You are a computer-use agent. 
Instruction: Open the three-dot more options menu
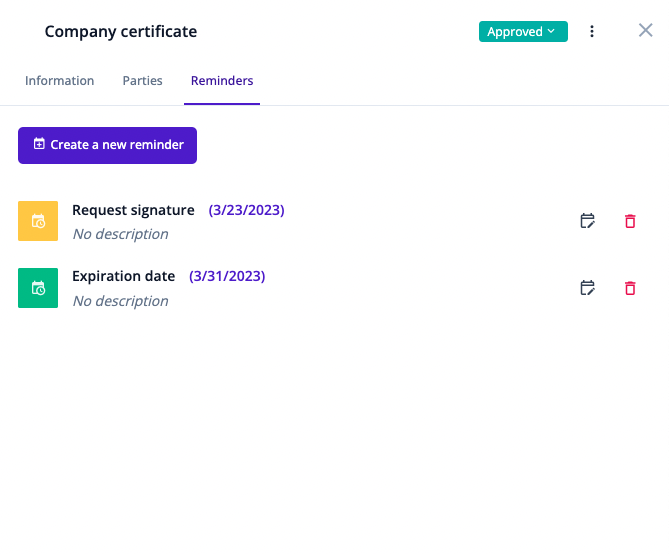pos(592,32)
